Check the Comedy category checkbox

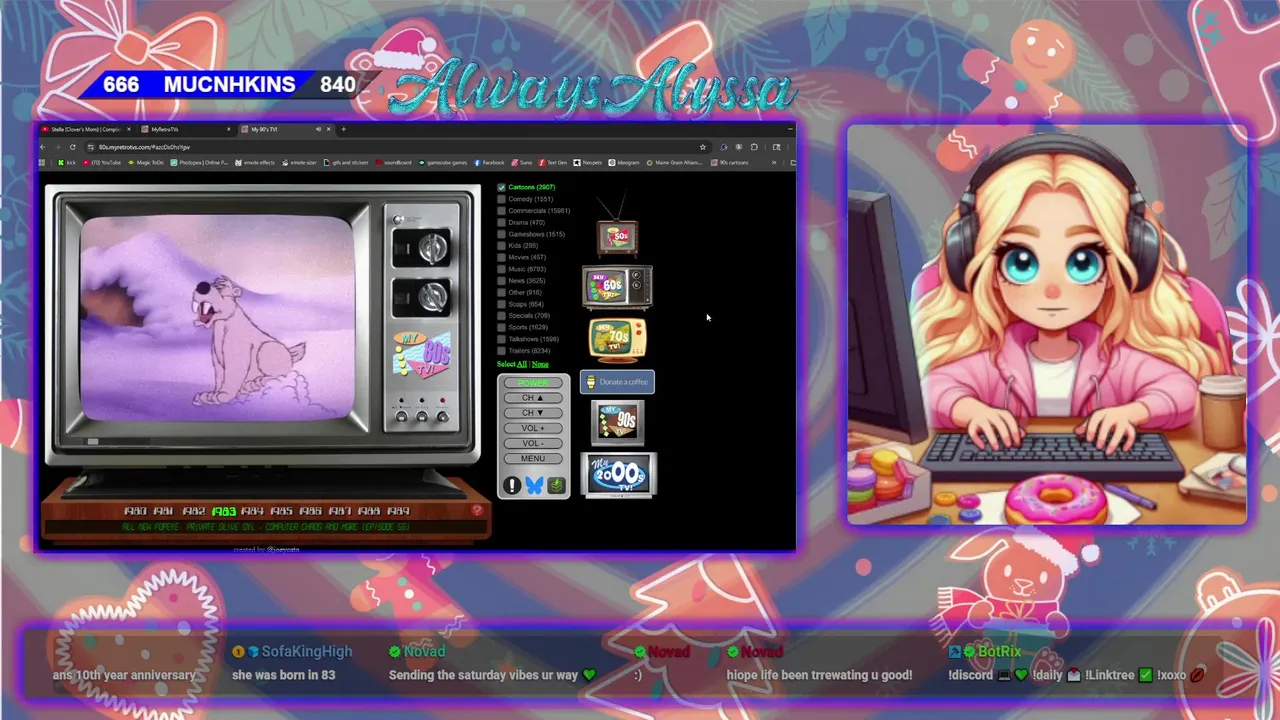click(502, 199)
